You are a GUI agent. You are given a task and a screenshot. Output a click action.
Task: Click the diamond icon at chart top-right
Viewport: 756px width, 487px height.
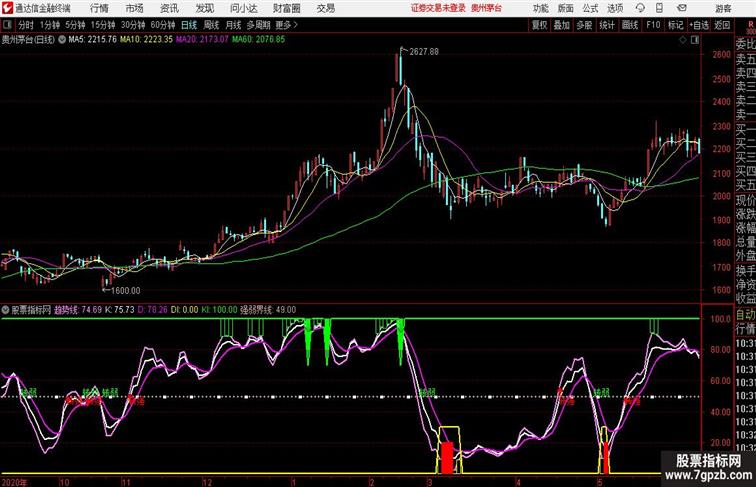tap(683, 40)
